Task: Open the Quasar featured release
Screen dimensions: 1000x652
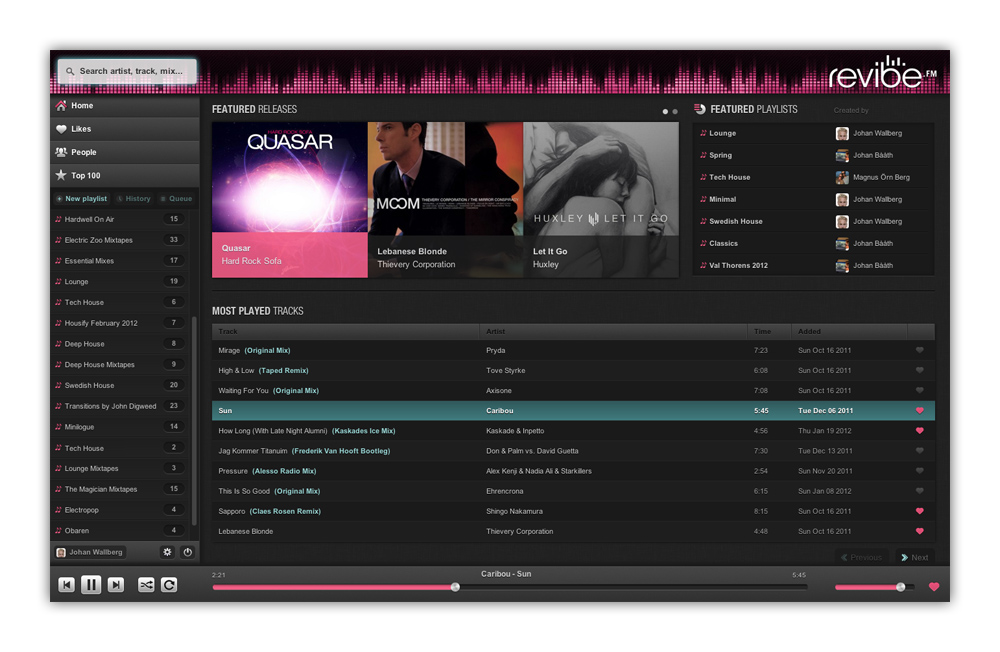Action: (290, 200)
